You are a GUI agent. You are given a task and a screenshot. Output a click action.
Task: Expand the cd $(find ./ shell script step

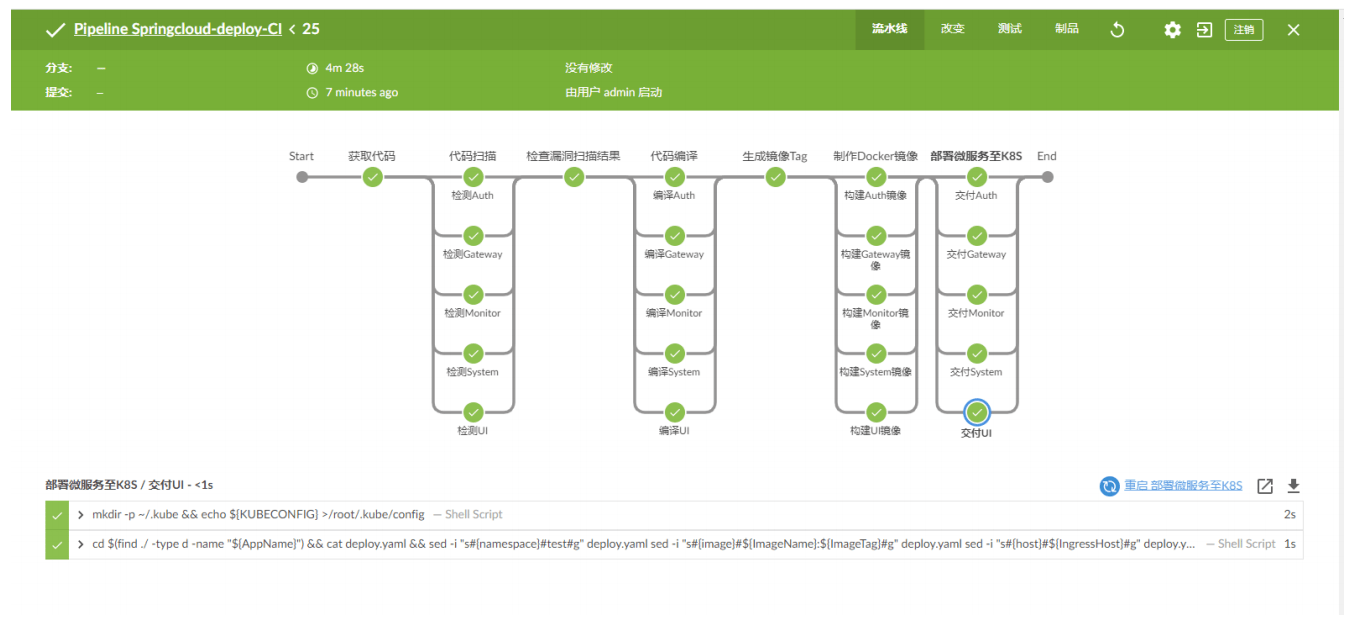click(81, 544)
